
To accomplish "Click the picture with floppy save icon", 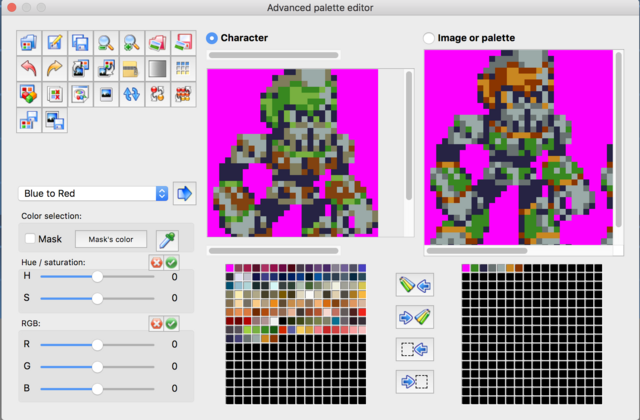I will coord(54,120).
